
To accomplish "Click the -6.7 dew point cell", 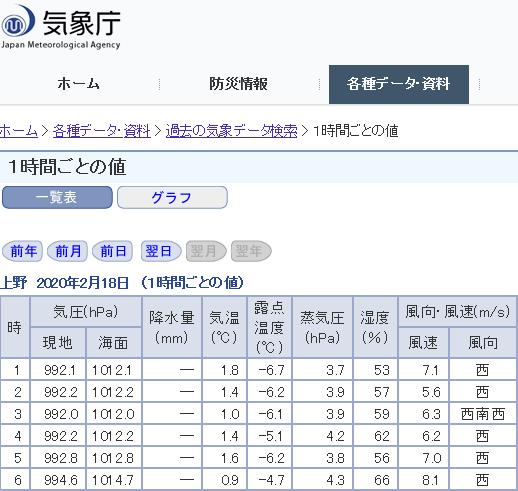I will [x=270, y=369].
